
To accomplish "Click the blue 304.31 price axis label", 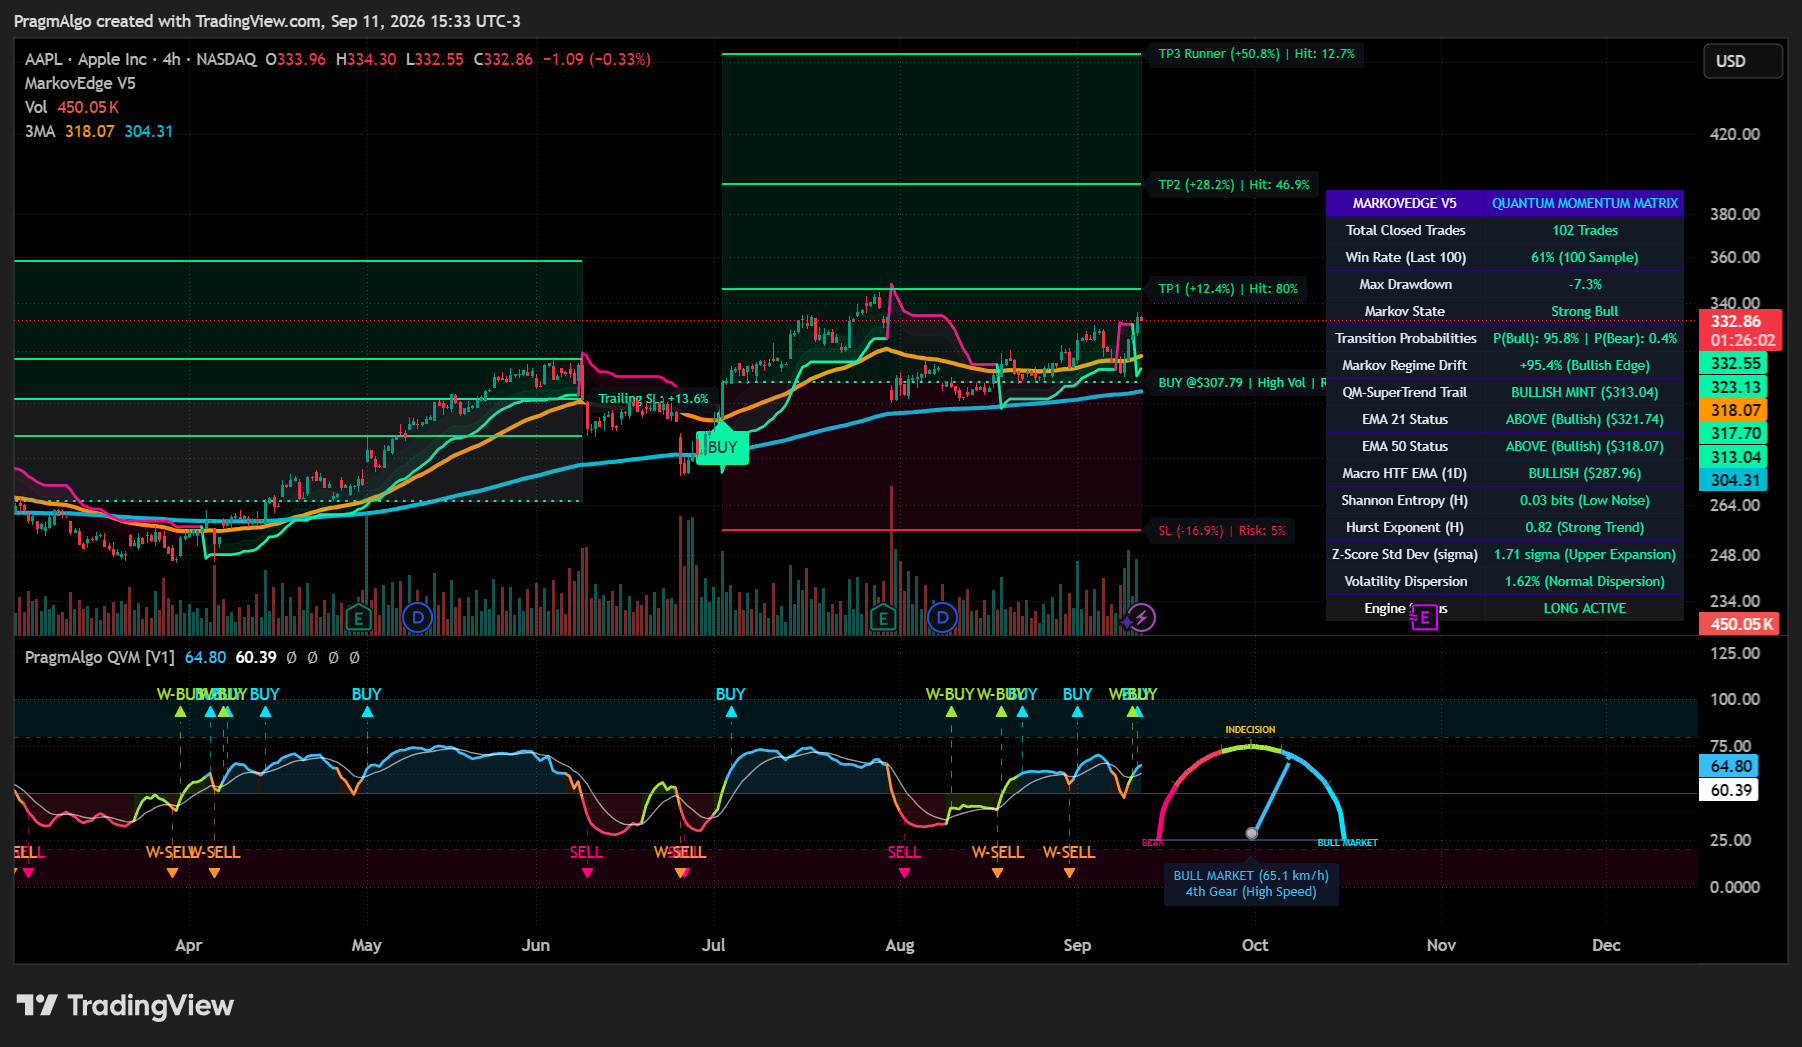I will click(1735, 480).
